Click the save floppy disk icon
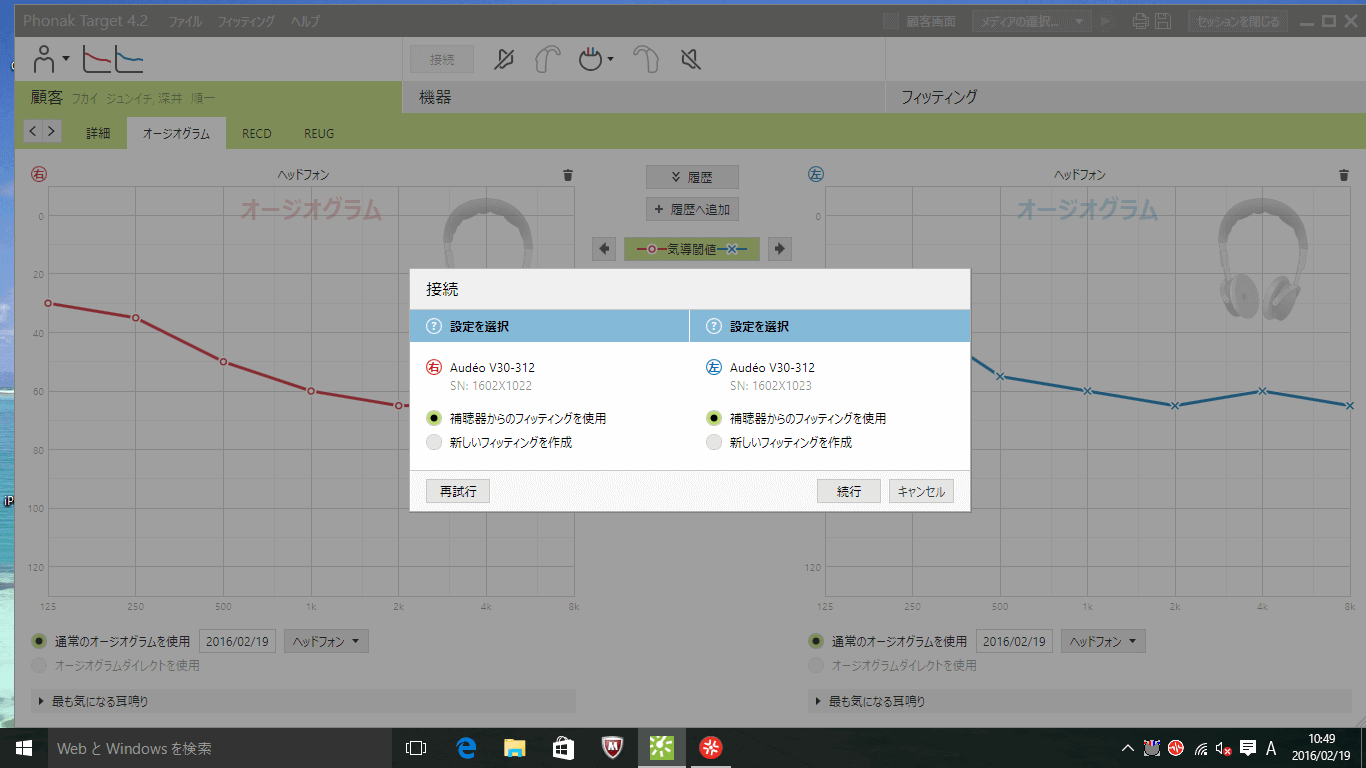1366x768 pixels. point(1163,21)
